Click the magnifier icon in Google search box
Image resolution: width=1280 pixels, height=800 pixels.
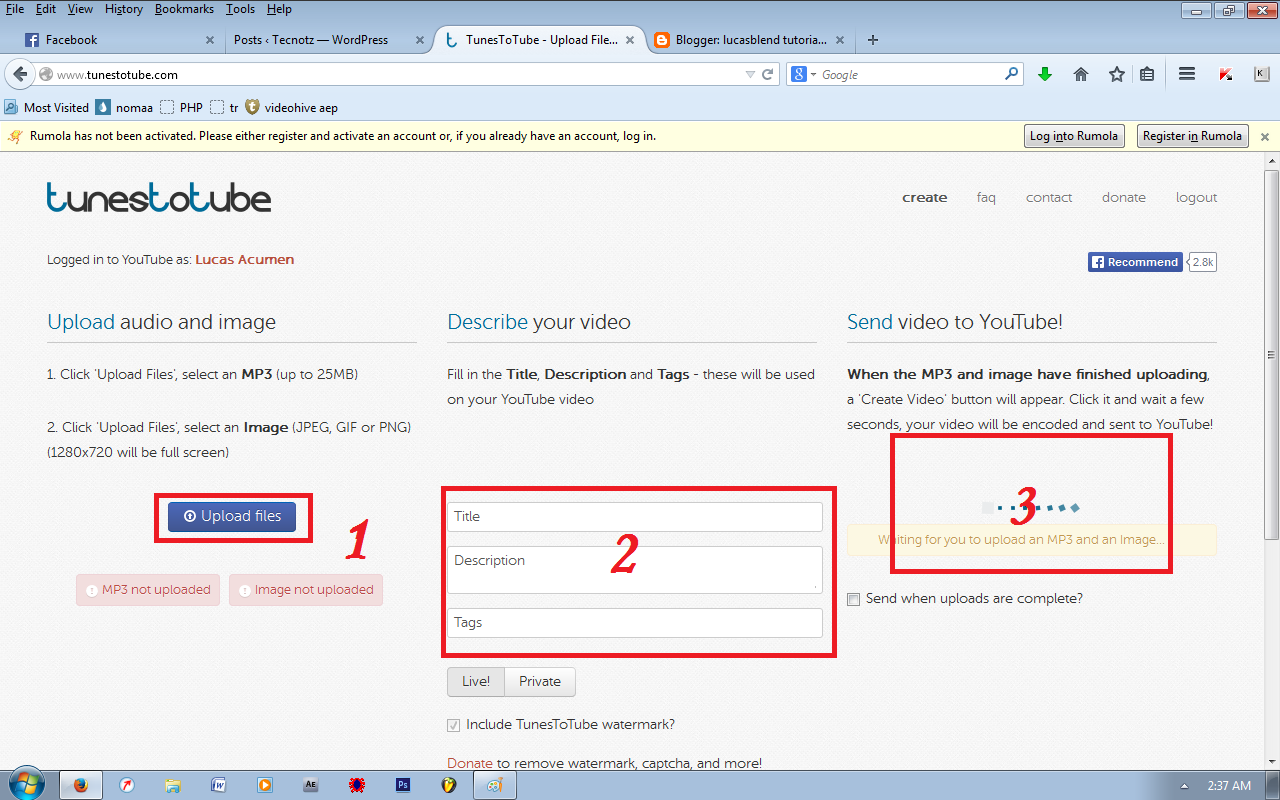(1011, 74)
